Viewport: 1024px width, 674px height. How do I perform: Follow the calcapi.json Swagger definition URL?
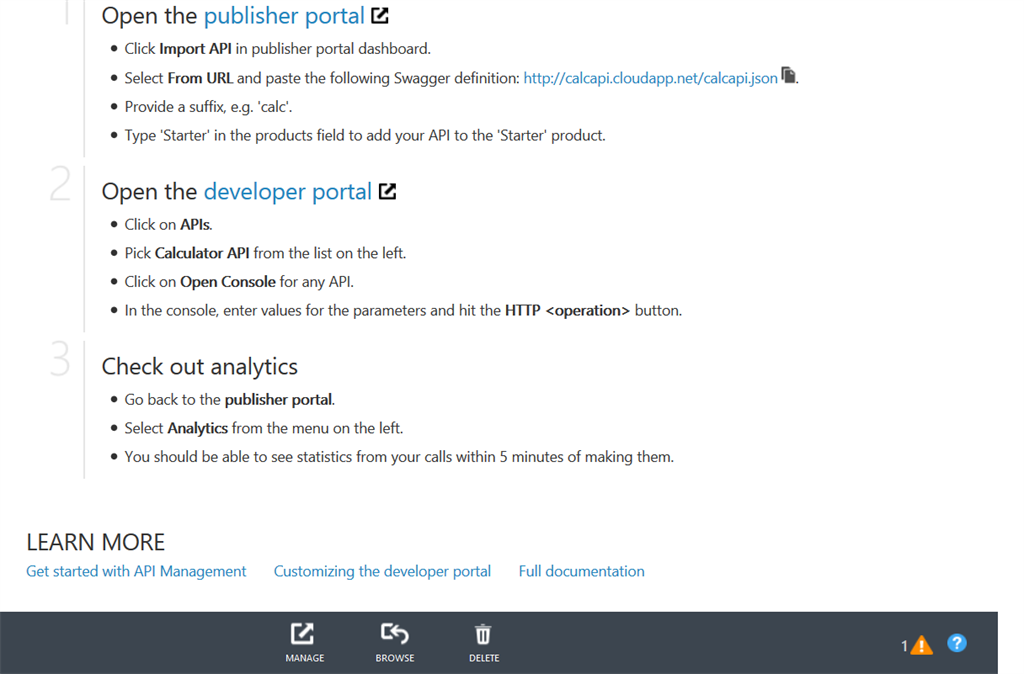click(650, 77)
